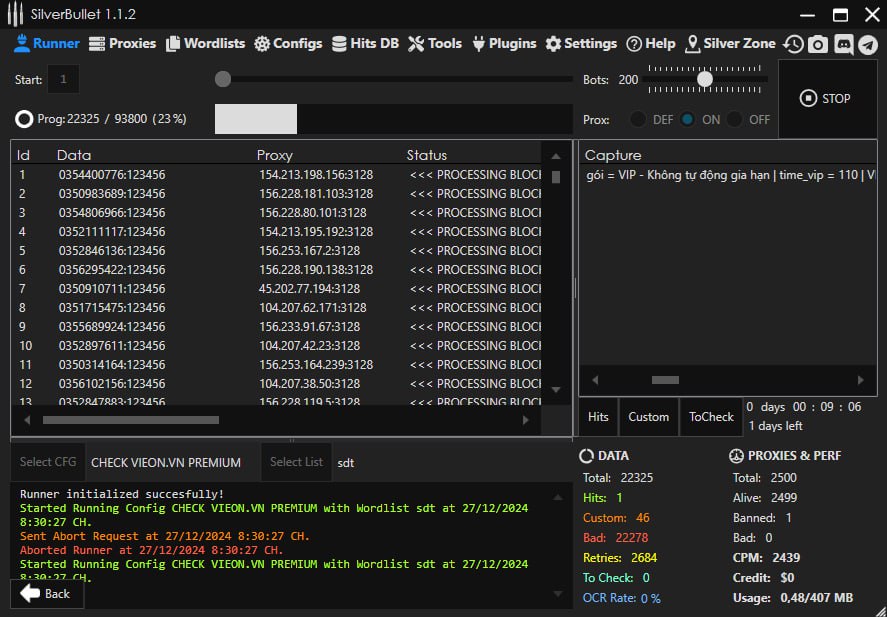This screenshot has height=617, width=887.
Task: Click the bot list scroll down arrow
Action: tap(556, 390)
